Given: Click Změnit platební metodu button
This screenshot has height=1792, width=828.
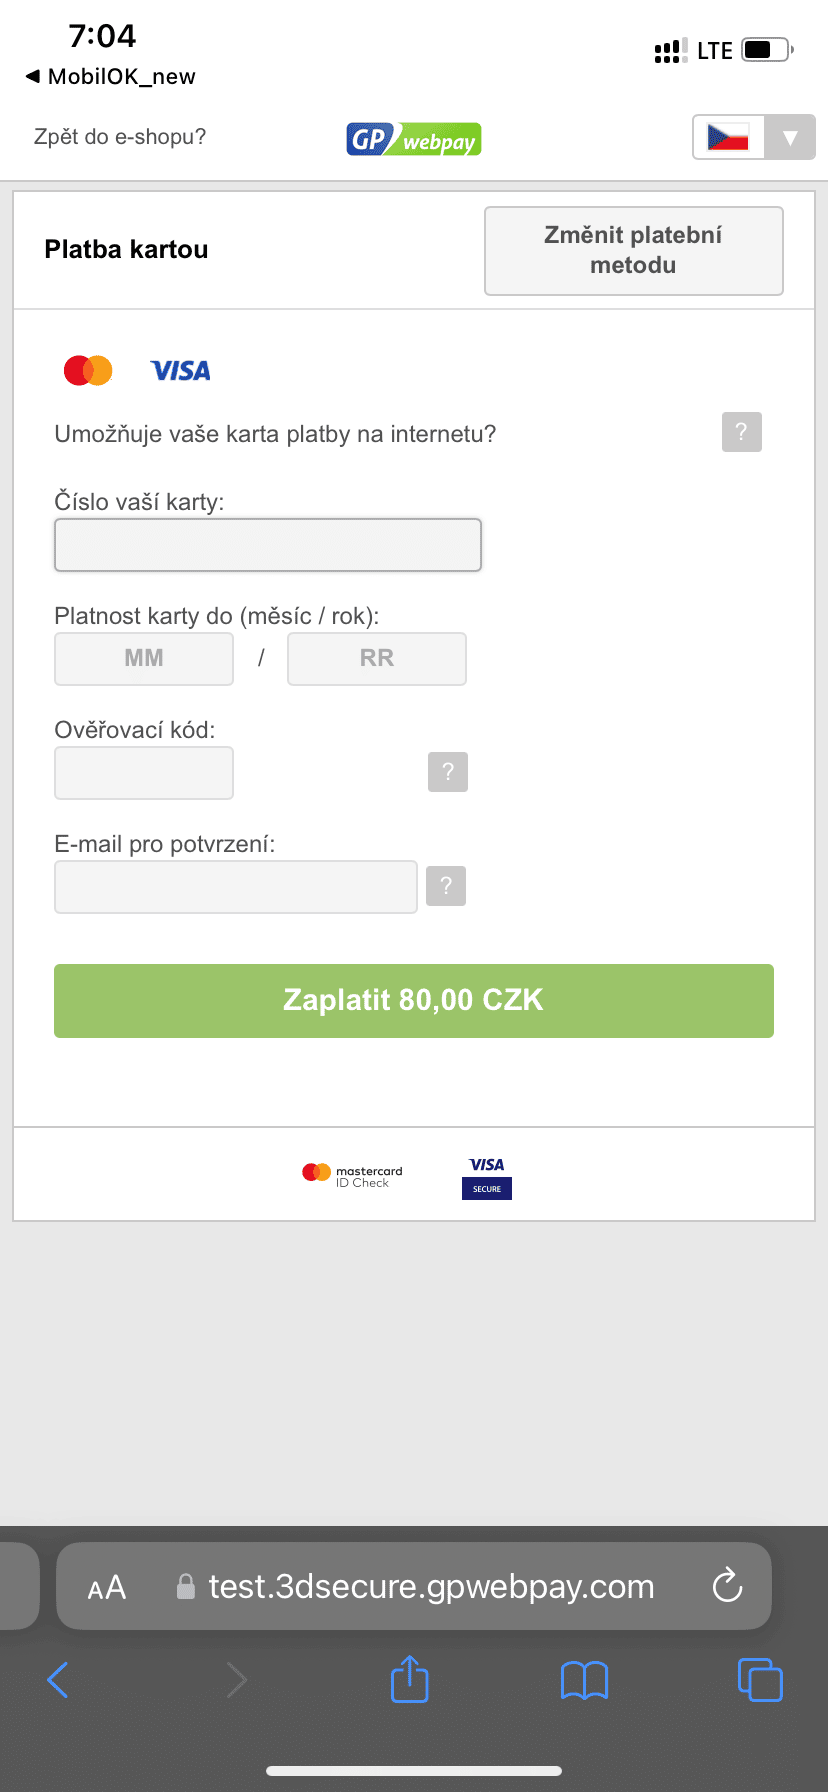Looking at the screenshot, I should click(634, 251).
